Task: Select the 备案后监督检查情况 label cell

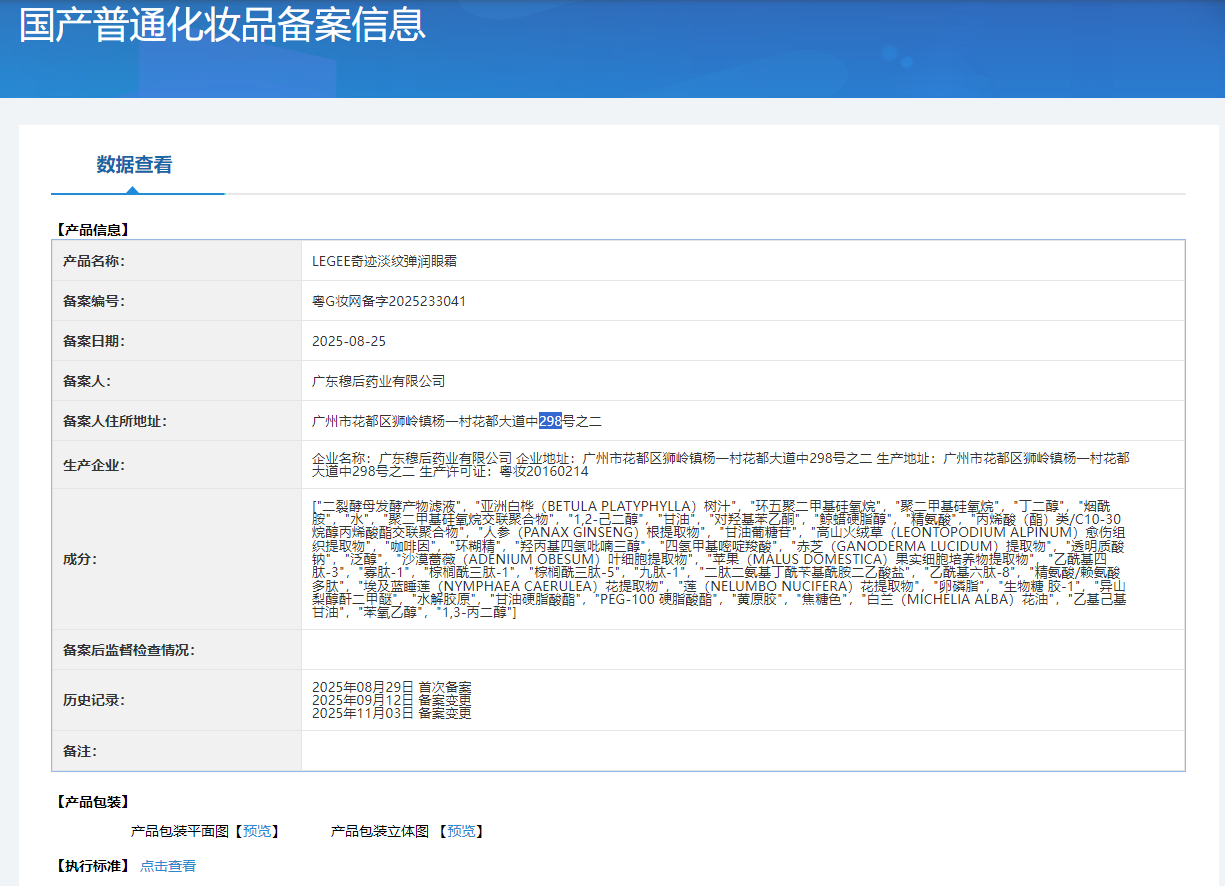Action: (177, 650)
